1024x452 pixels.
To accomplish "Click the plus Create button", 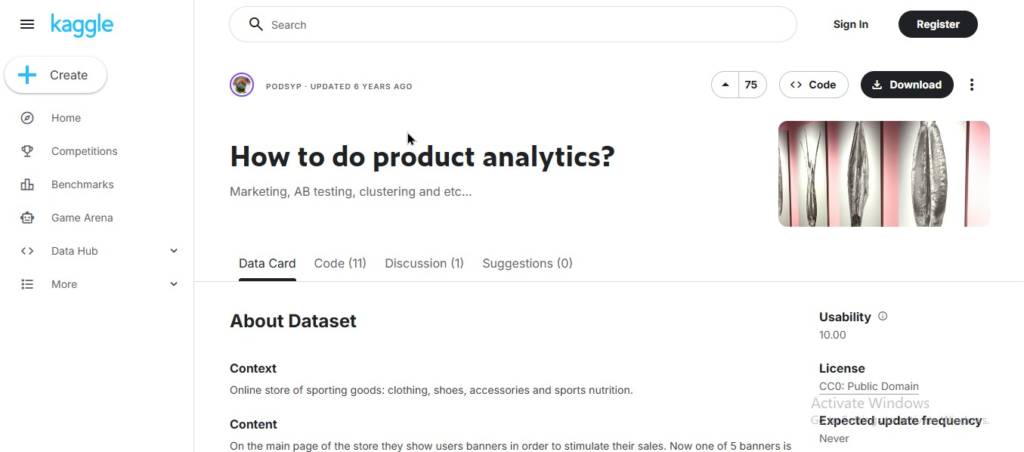I will point(56,75).
